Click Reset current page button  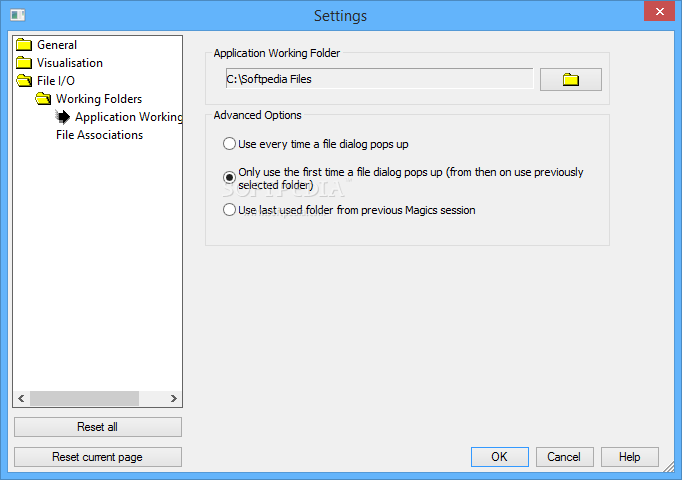98,457
